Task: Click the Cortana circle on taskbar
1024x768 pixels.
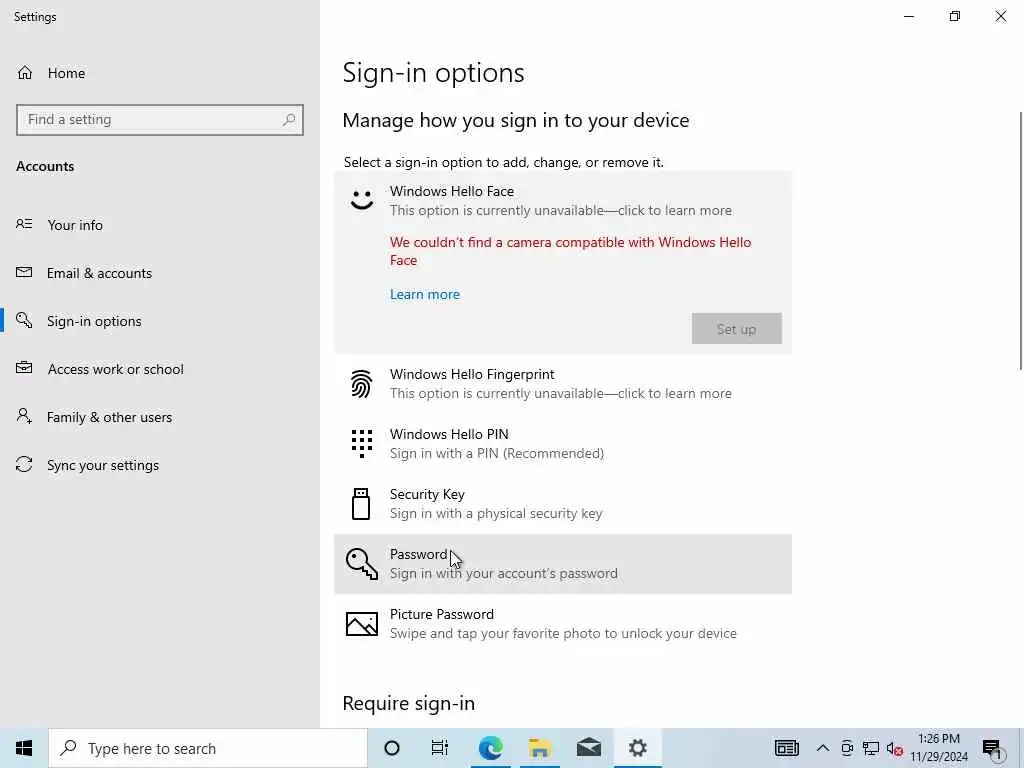Action: coord(392,748)
